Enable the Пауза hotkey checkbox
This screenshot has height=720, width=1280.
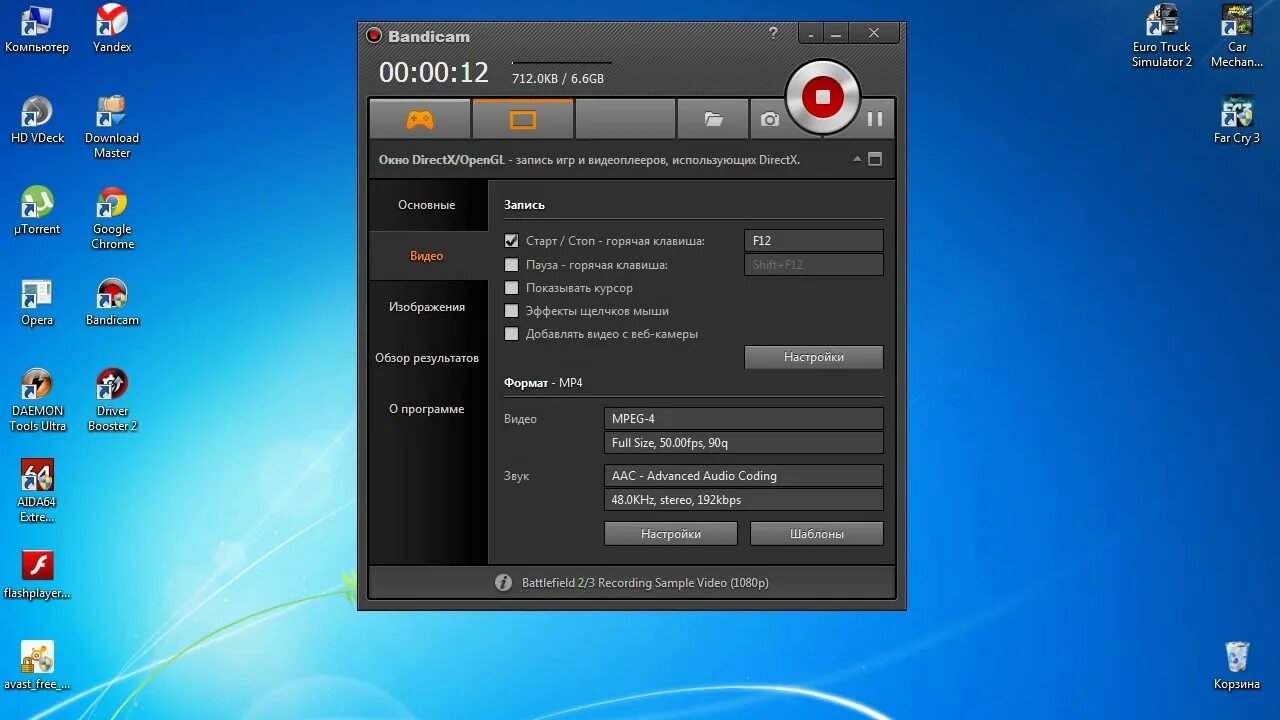click(512, 265)
